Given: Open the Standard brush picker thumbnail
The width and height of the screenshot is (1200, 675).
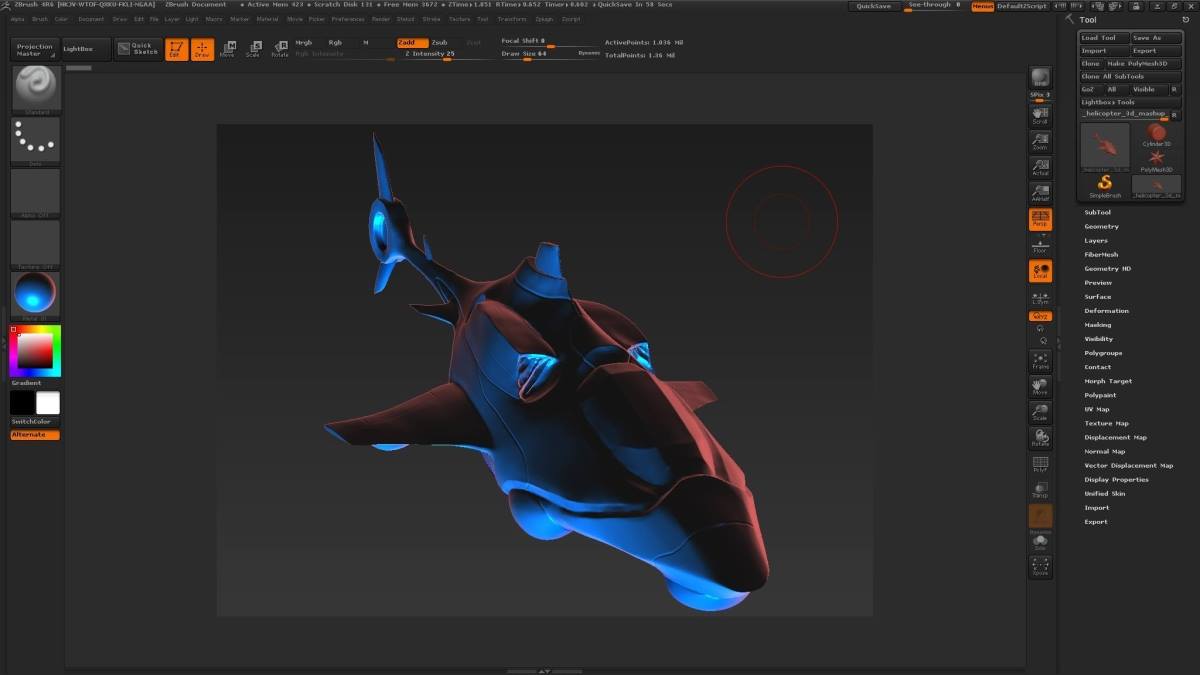Looking at the screenshot, I should (35, 90).
